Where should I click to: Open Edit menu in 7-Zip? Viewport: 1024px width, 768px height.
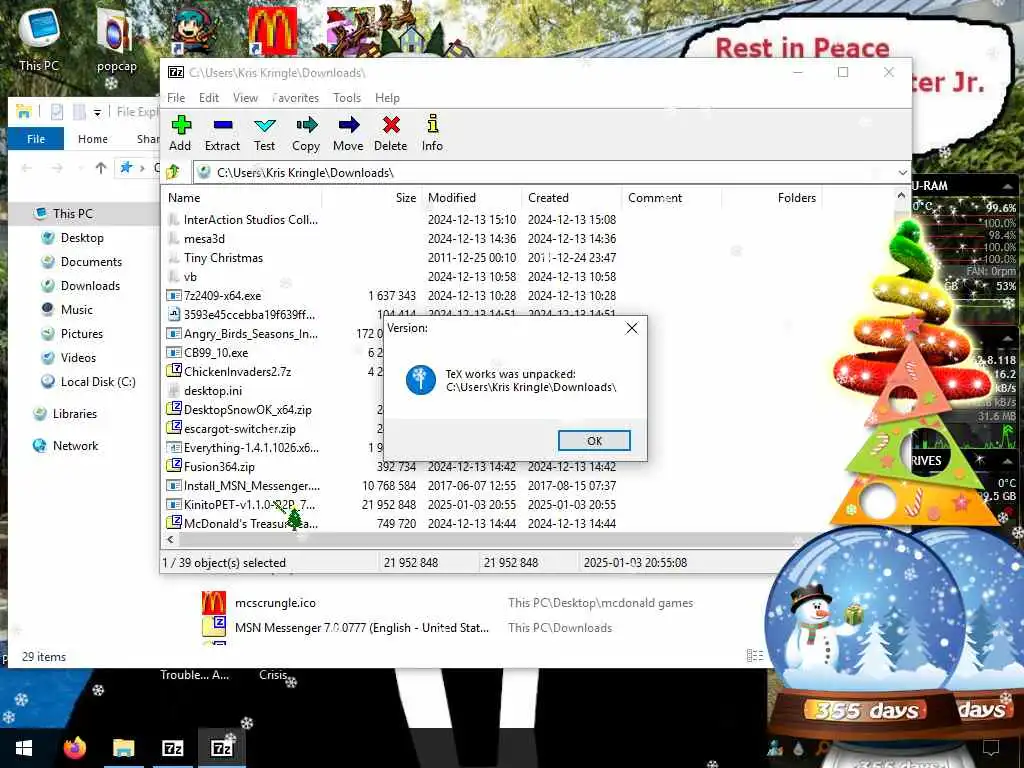tap(209, 98)
